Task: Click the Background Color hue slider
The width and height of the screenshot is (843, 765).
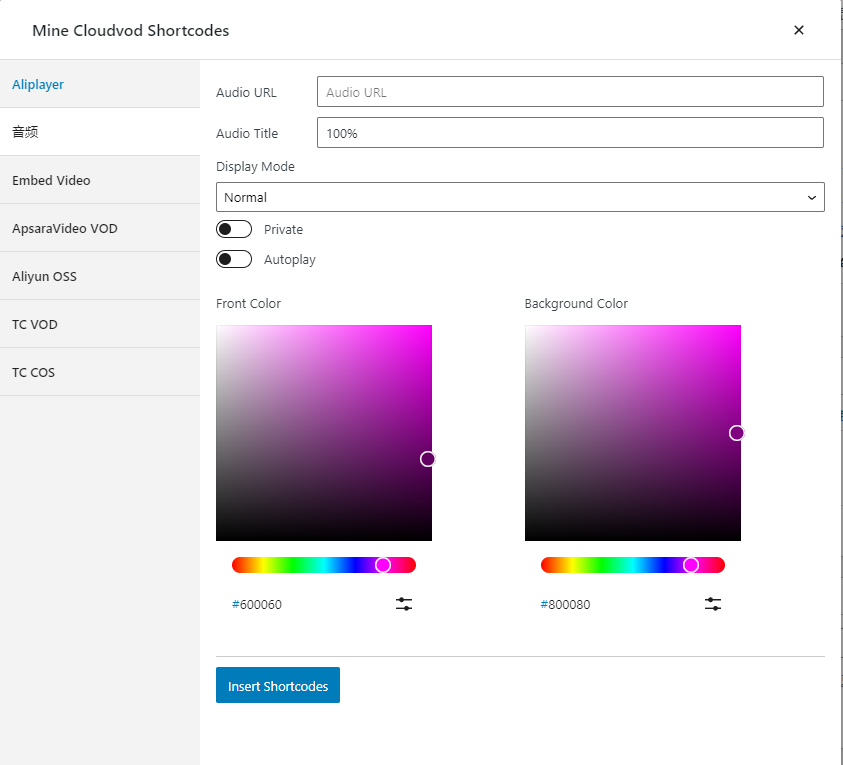Action: (x=632, y=565)
